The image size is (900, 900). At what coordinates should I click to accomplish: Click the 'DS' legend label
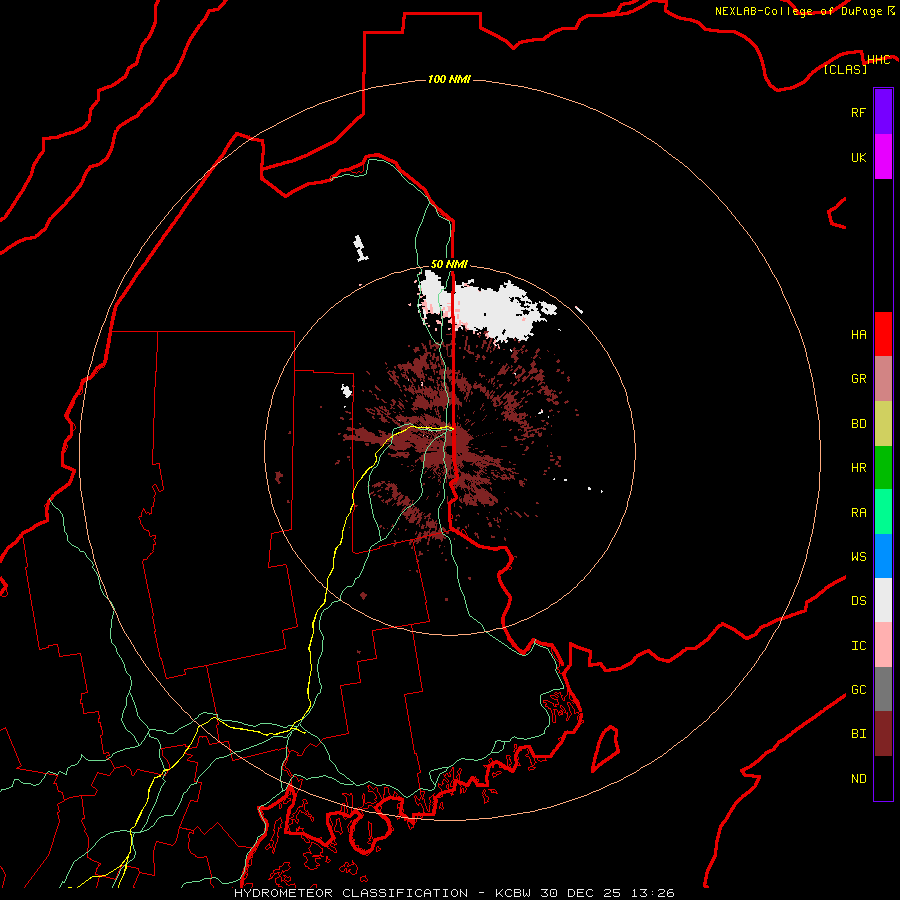[858, 601]
